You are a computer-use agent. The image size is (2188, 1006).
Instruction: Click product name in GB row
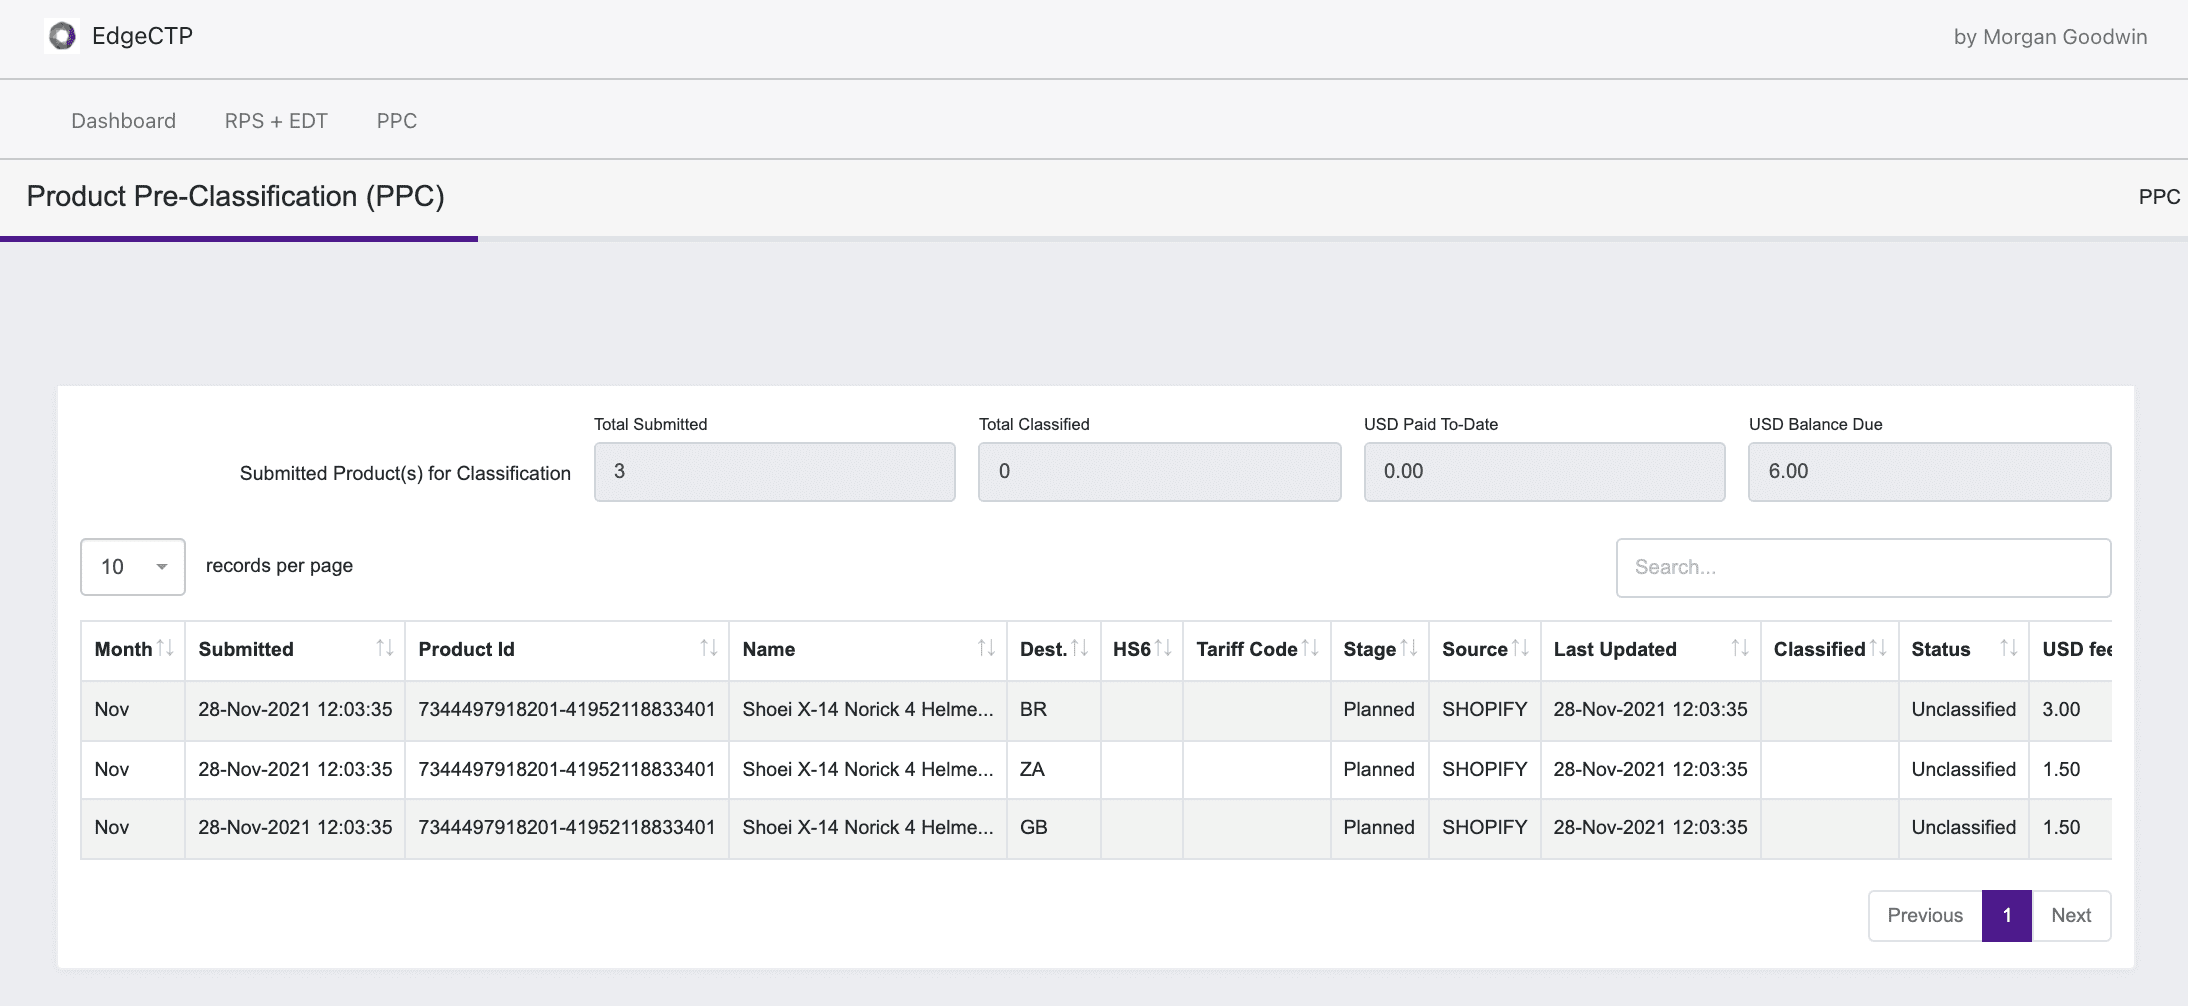(x=868, y=827)
